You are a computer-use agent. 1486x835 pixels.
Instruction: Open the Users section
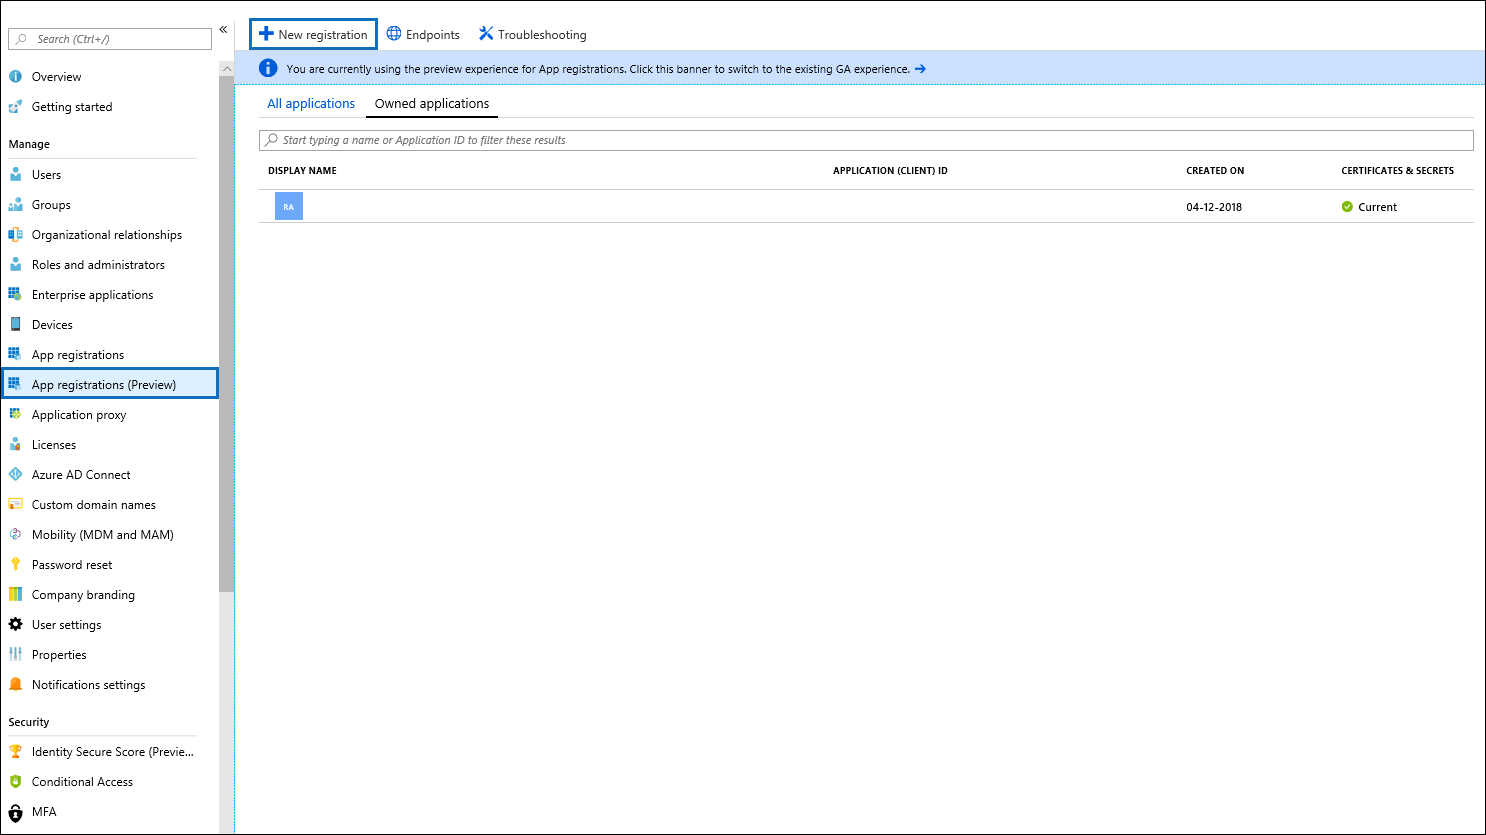tap(46, 174)
